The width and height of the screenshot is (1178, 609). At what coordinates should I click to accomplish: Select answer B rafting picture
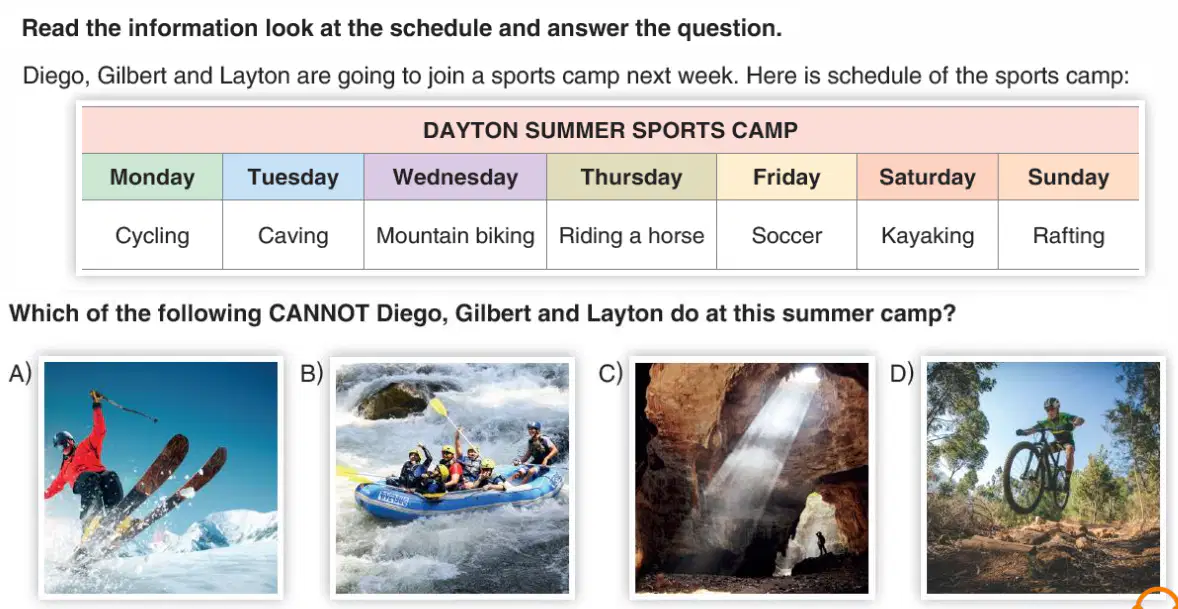point(452,478)
